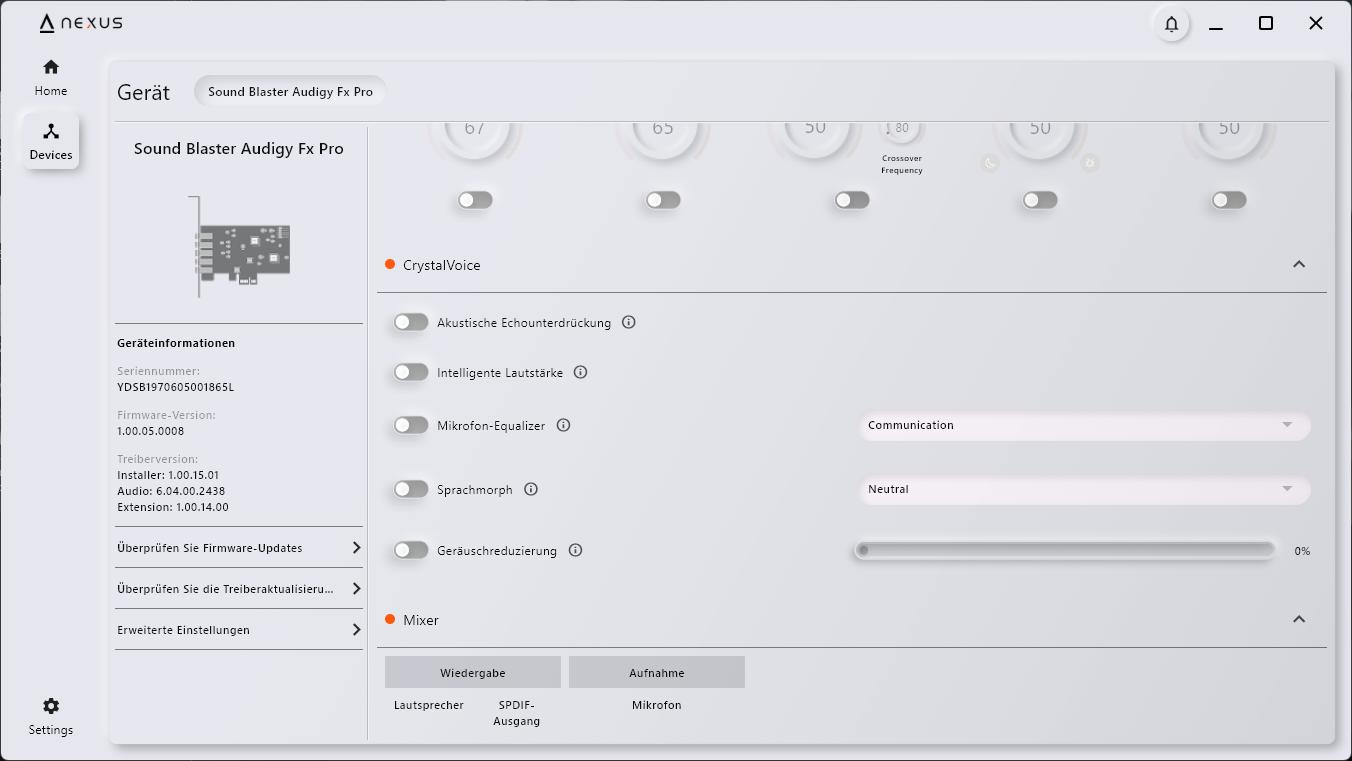This screenshot has width=1352, height=761.
Task: Switch to the Aufnahme mixer tab
Action: pyautogui.click(x=657, y=673)
